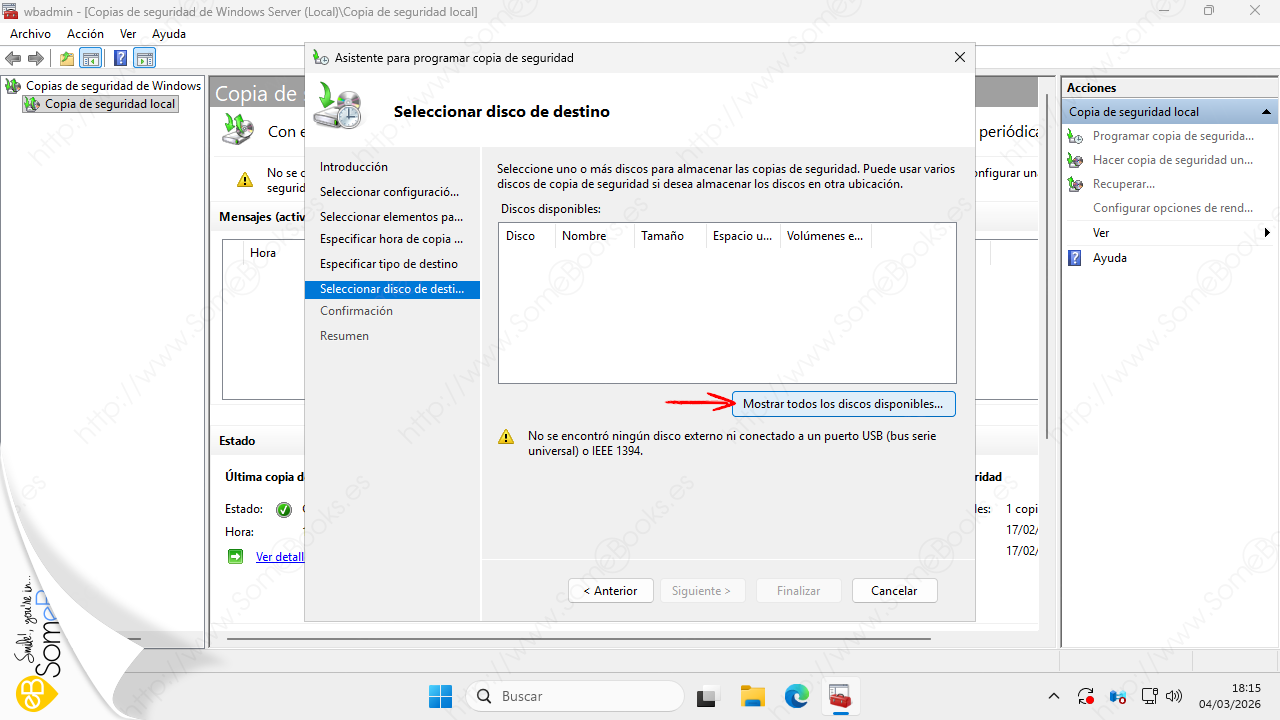Open File Explorer from the taskbar
This screenshot has height=720, width=1280.
(x=752, y=696)
